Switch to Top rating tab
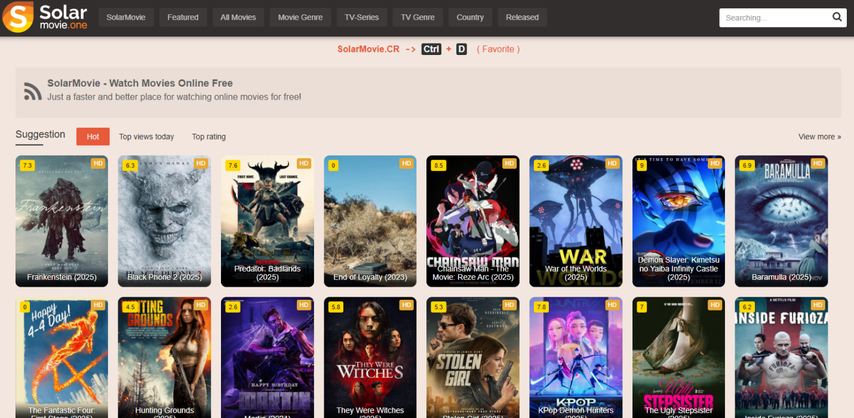854x418 pixels. point(209,137)
